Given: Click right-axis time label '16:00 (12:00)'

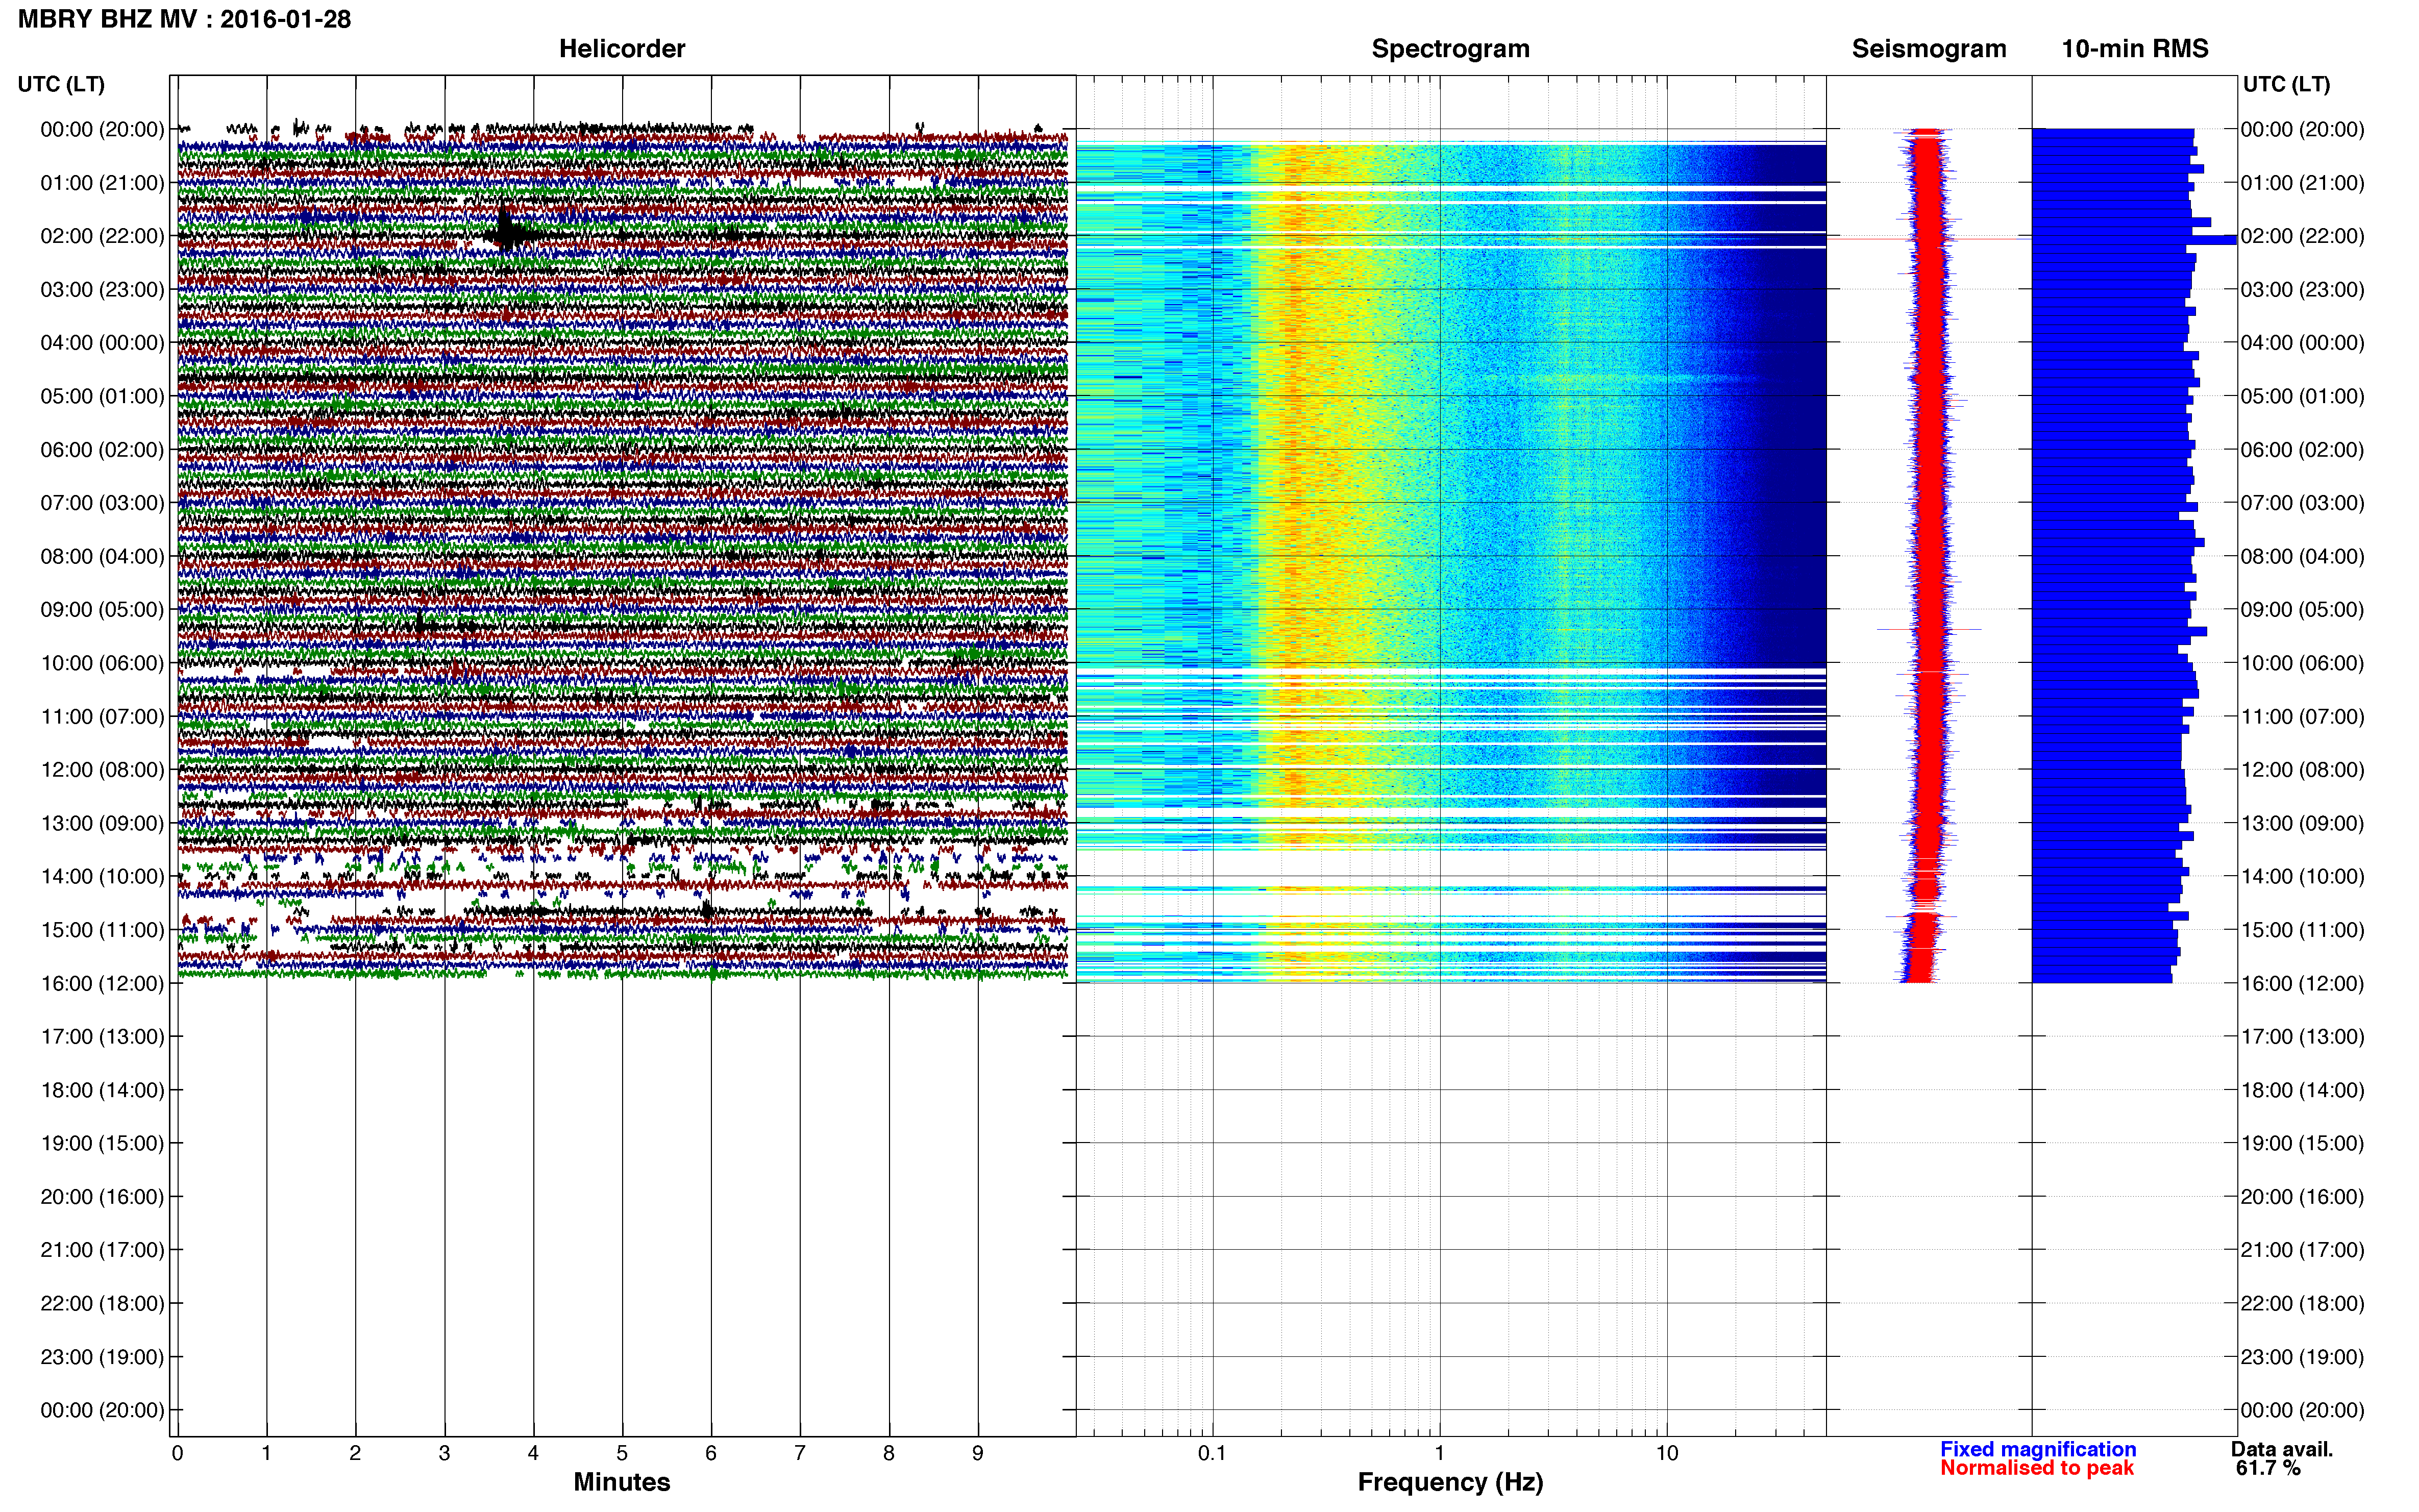Looking at the screenshot, I should (2302, 983).
